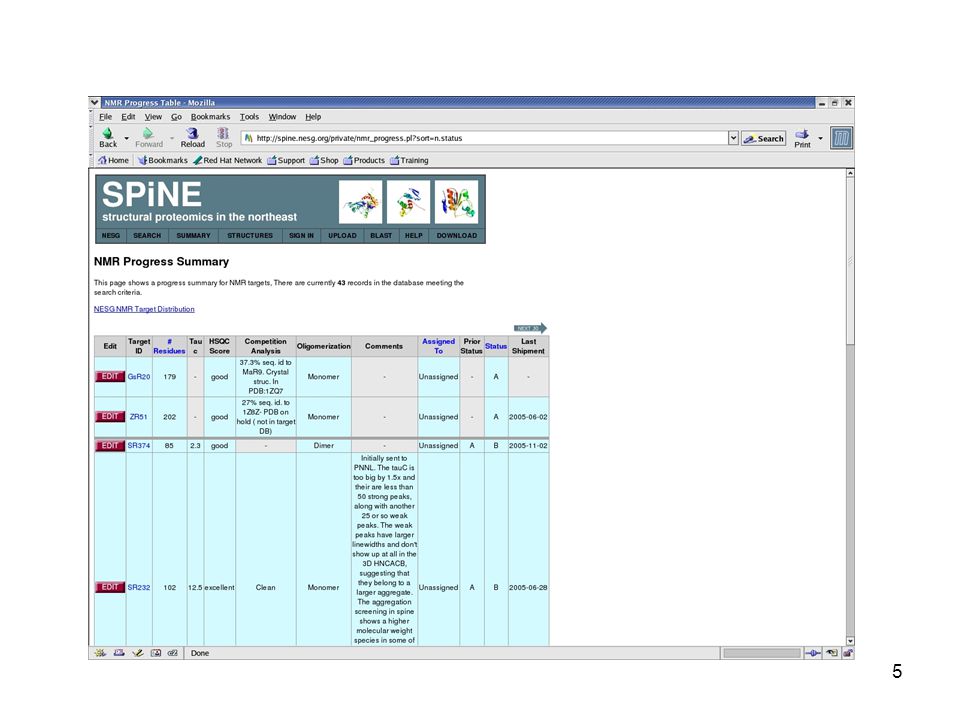Open the Training bookmark folder
This screenshot has height=720, width=960.
(410, 160)
